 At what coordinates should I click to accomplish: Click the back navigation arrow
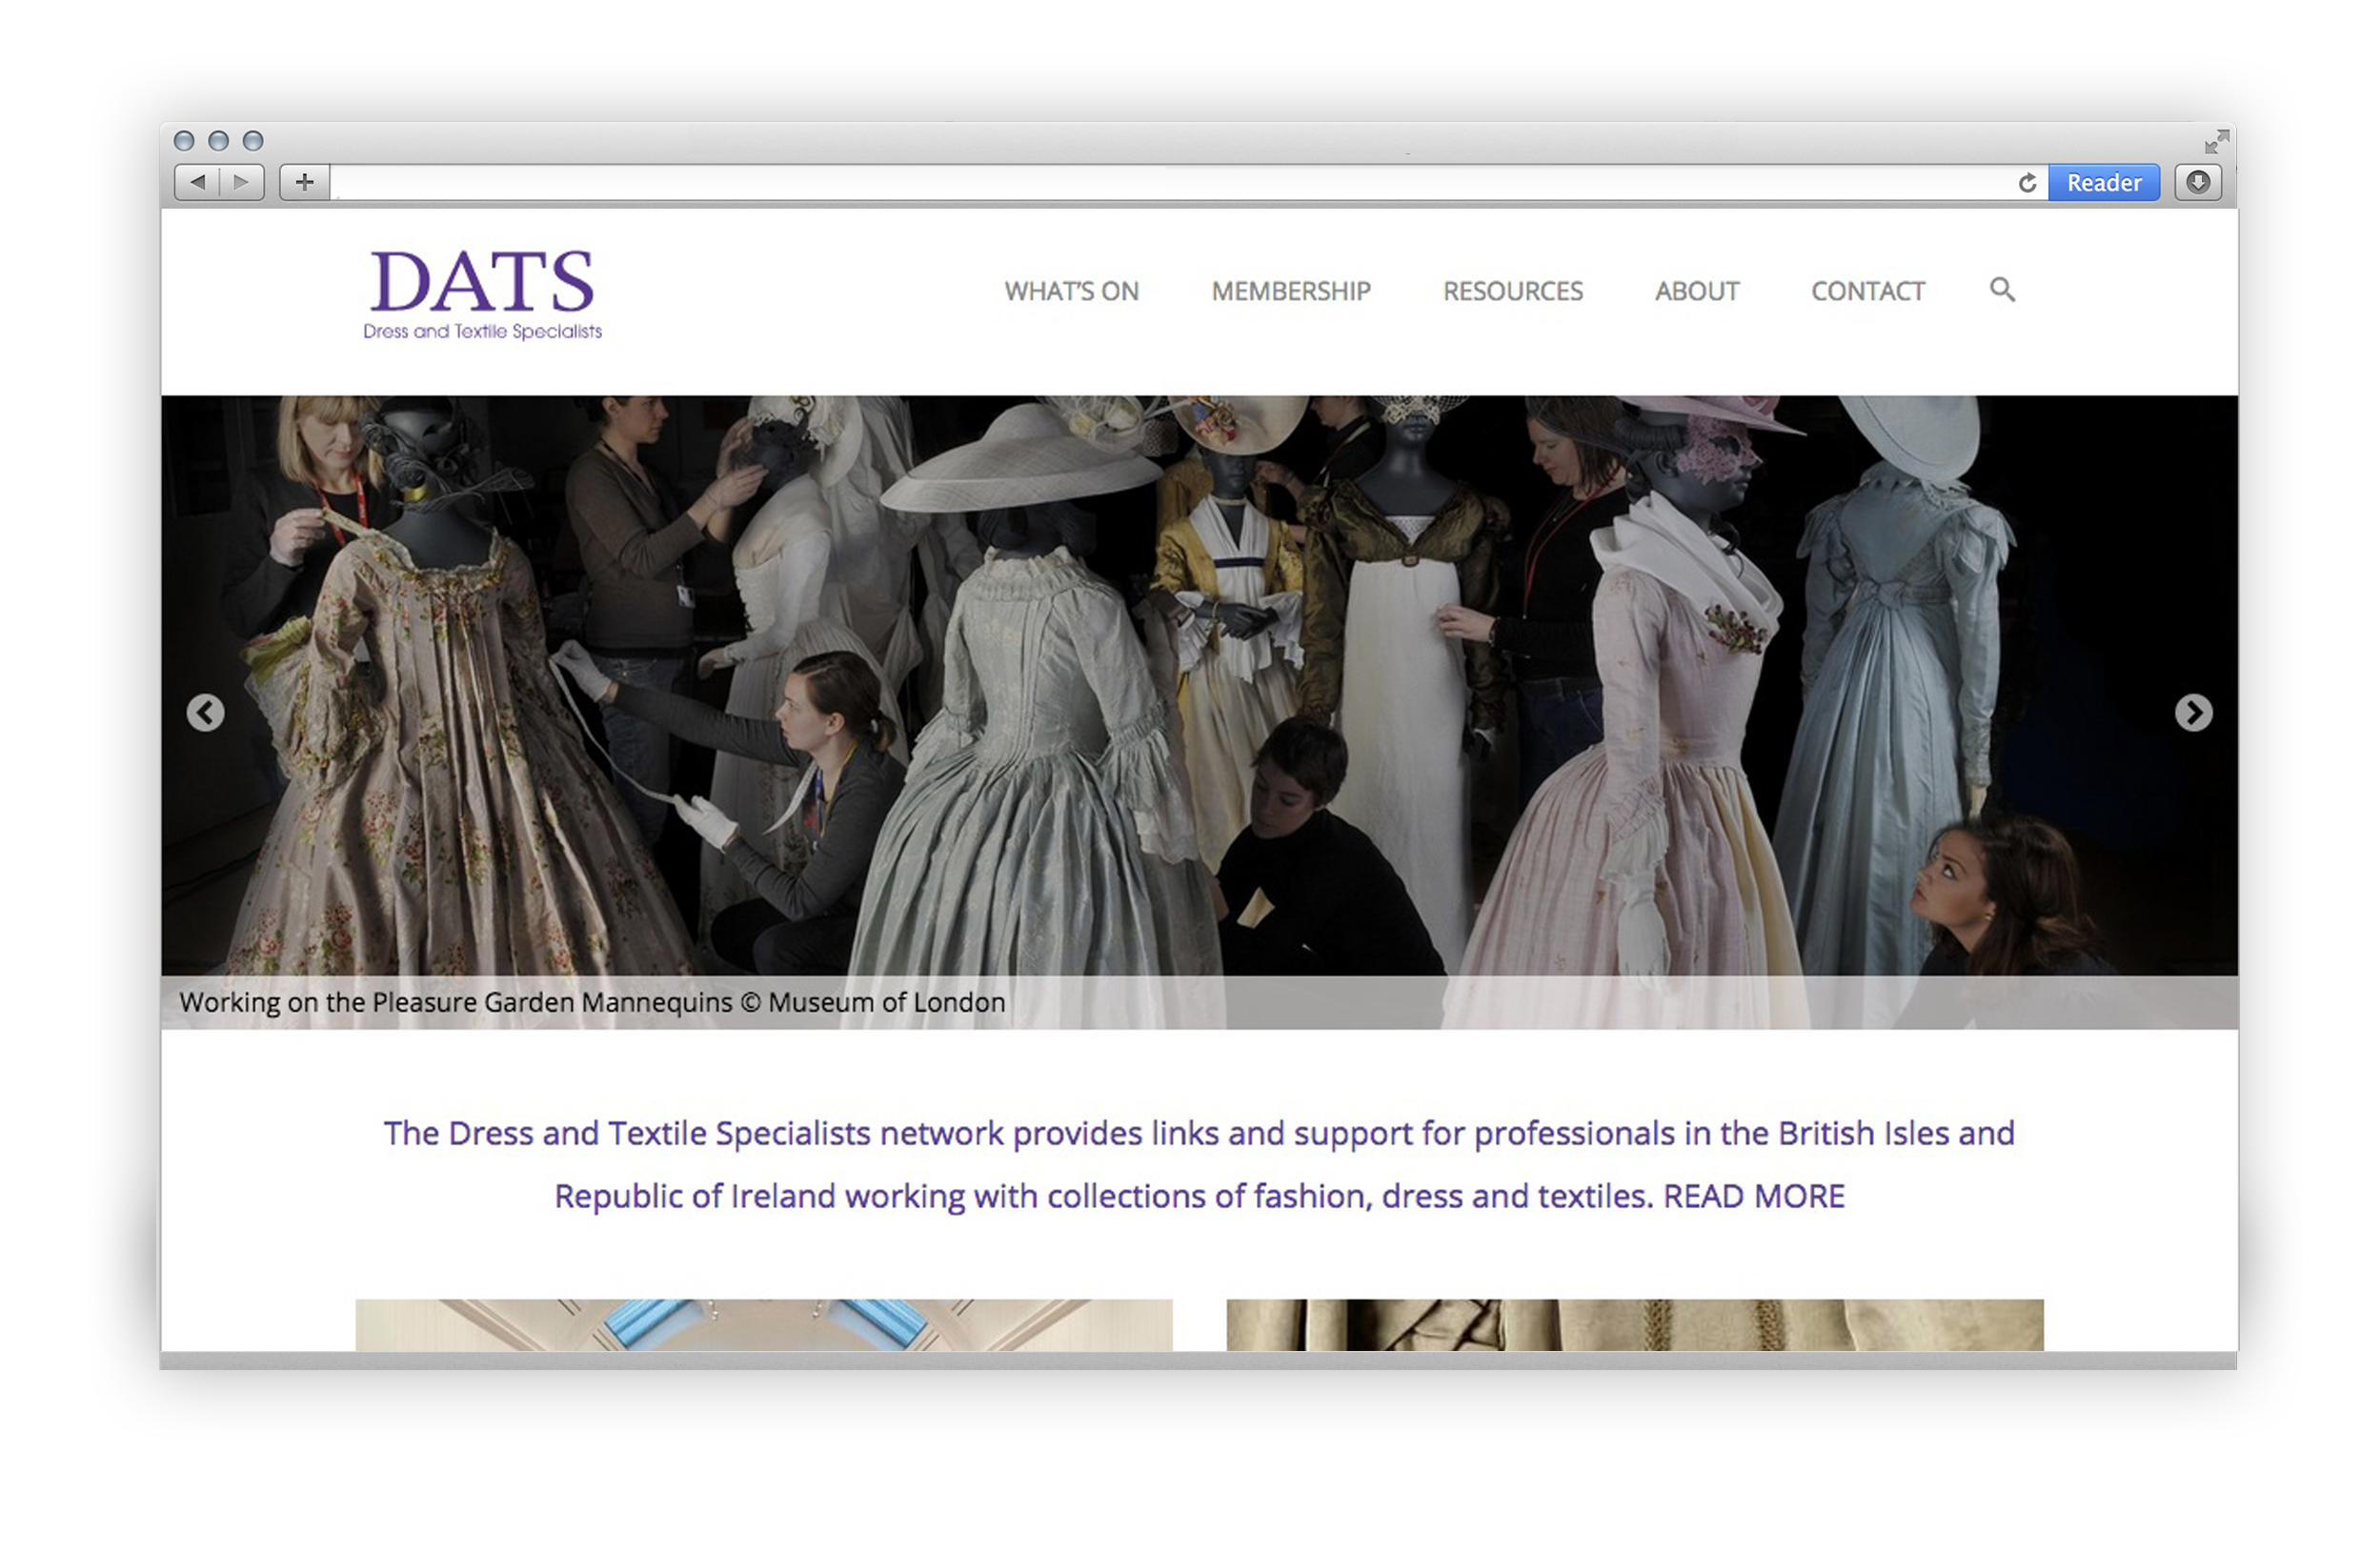(x=197, y=183)
